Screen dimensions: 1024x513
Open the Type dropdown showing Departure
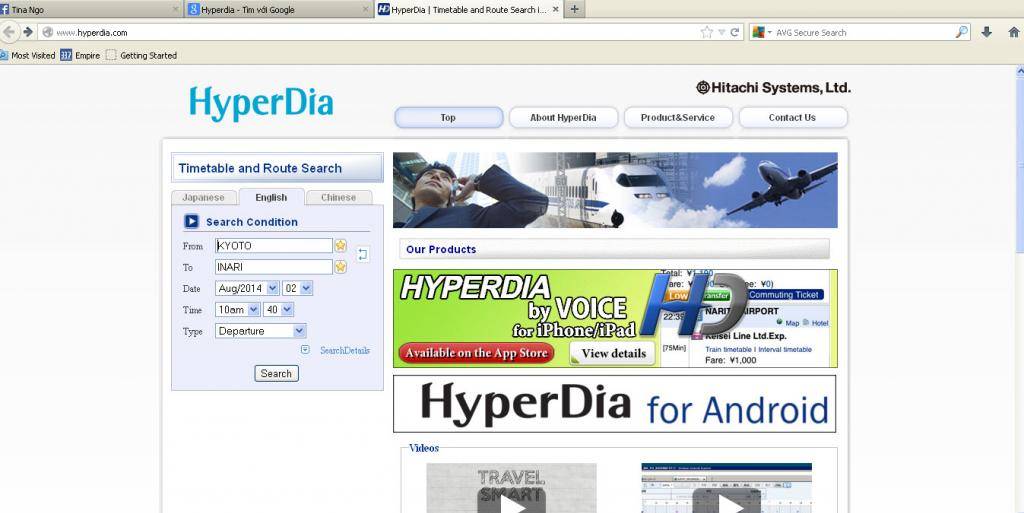(260, 331)
